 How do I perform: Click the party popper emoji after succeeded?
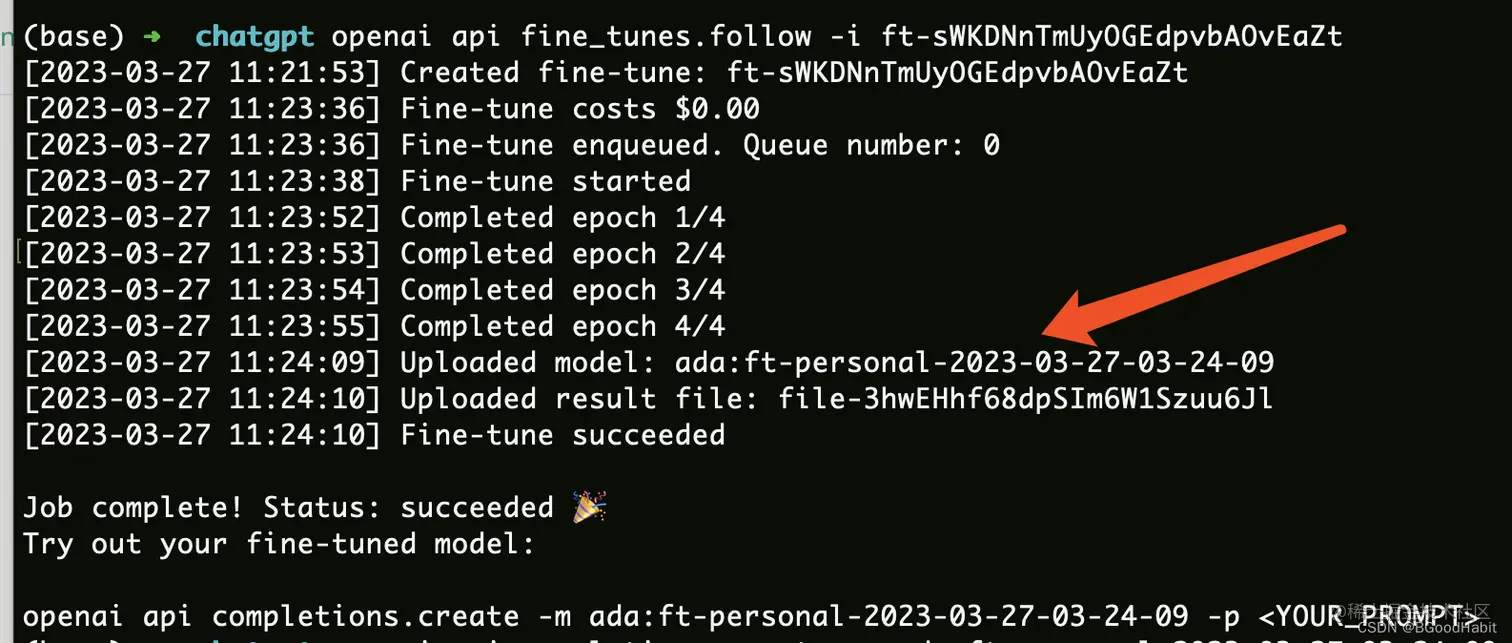(x=588, y=507)
